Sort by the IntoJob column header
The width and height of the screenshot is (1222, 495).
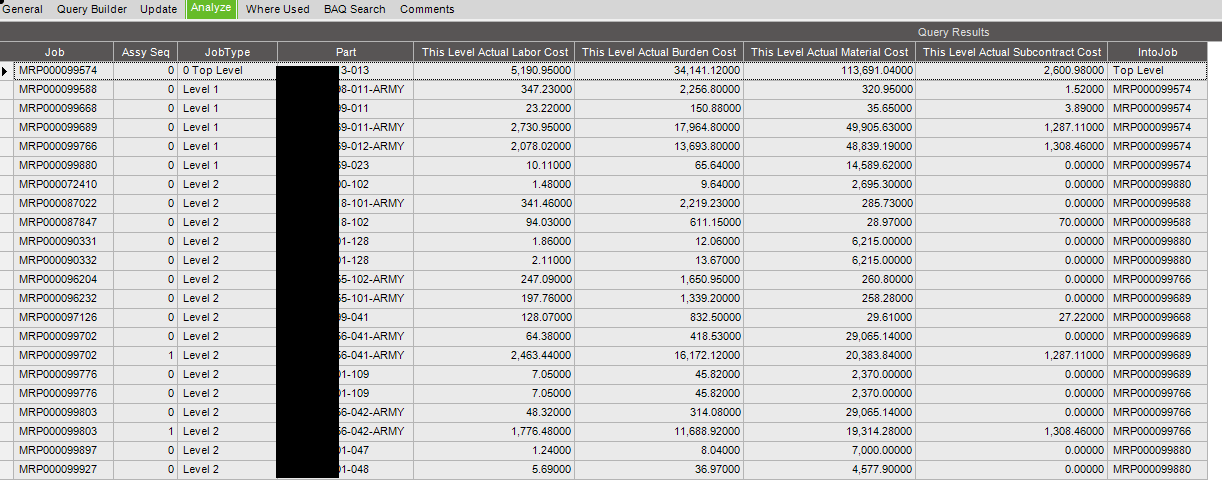pos(1158,52)
